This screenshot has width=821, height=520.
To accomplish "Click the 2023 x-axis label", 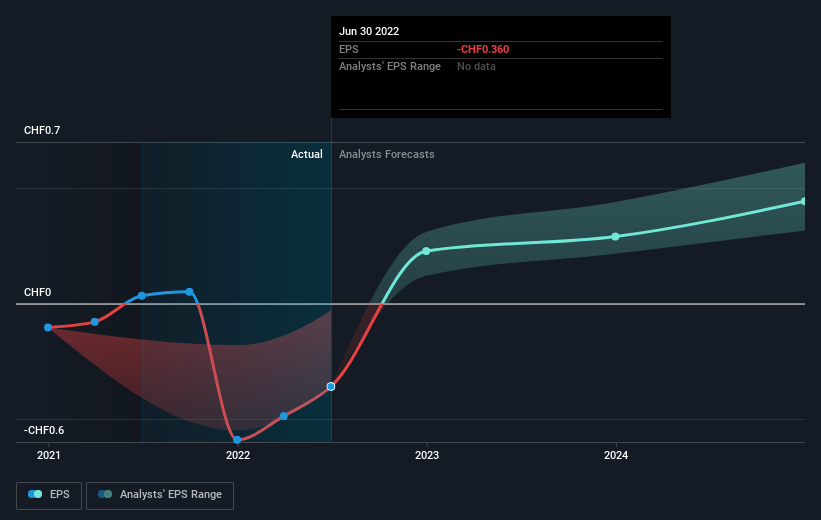I will [427, 456].
